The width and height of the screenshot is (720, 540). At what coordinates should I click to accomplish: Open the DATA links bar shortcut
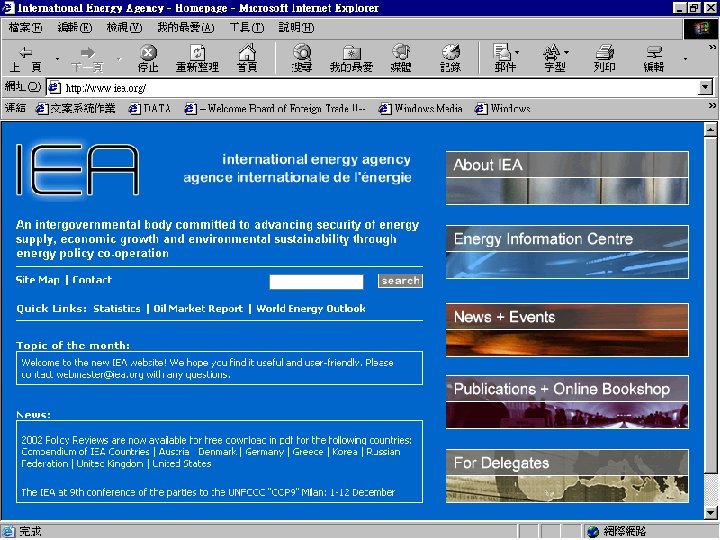150,108
